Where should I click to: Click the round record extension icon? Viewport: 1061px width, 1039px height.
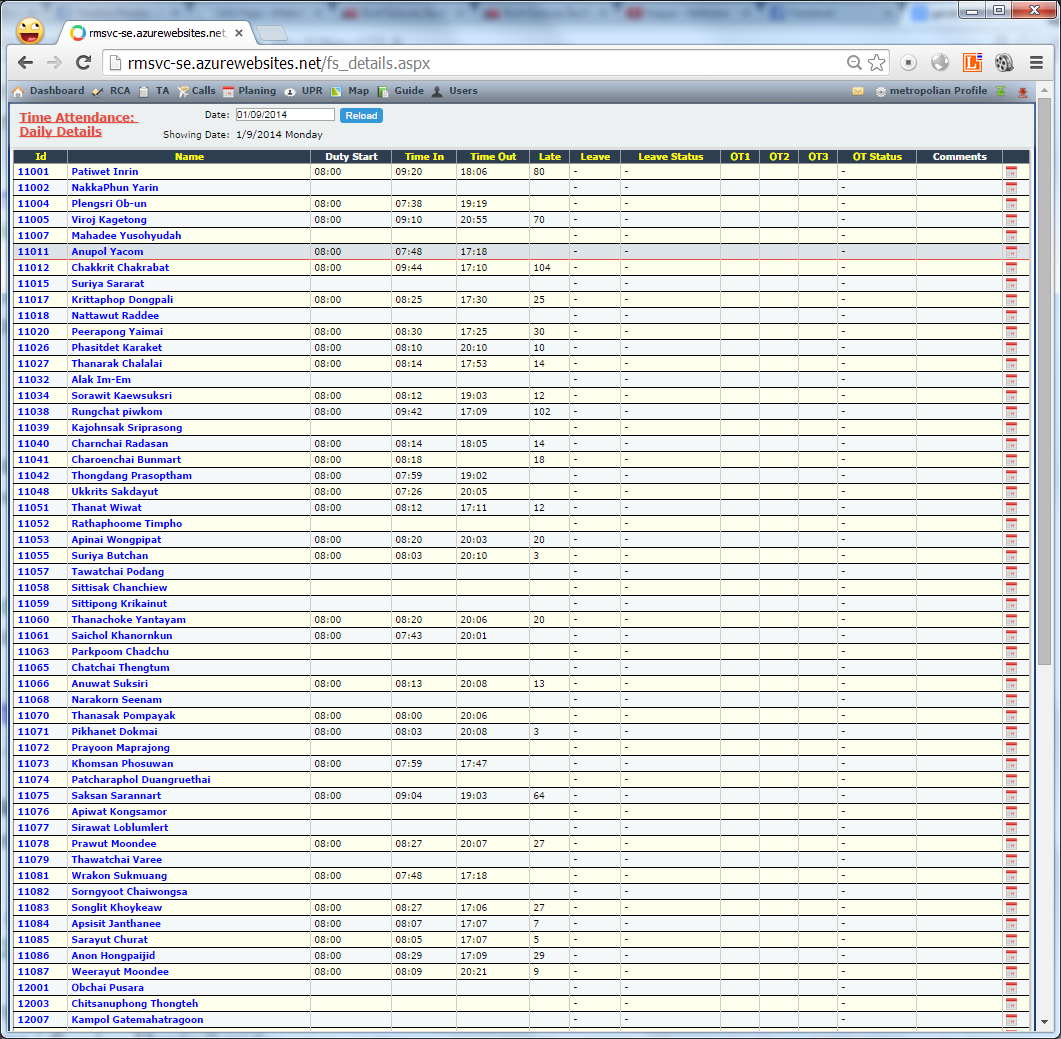click(x=909, y=63)
